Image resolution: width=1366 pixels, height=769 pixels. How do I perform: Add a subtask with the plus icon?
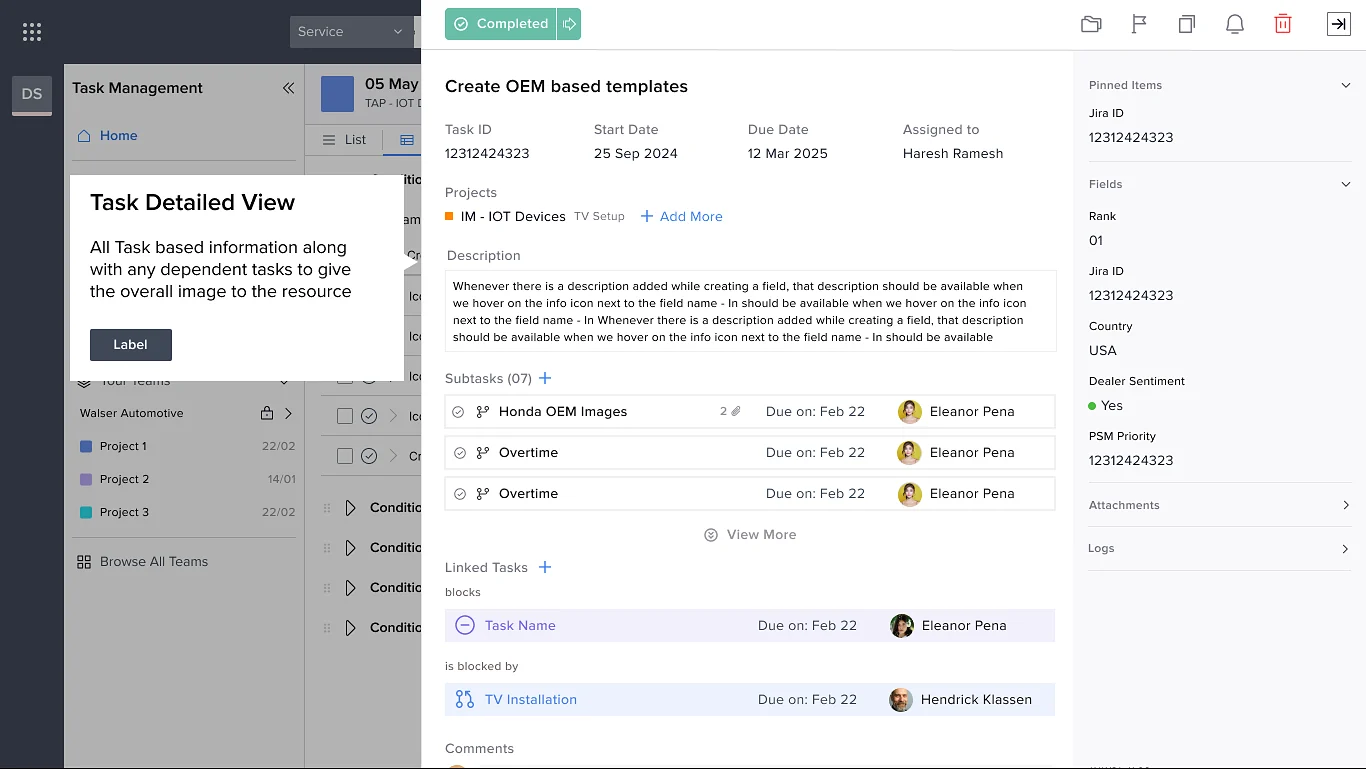(545, 378)
